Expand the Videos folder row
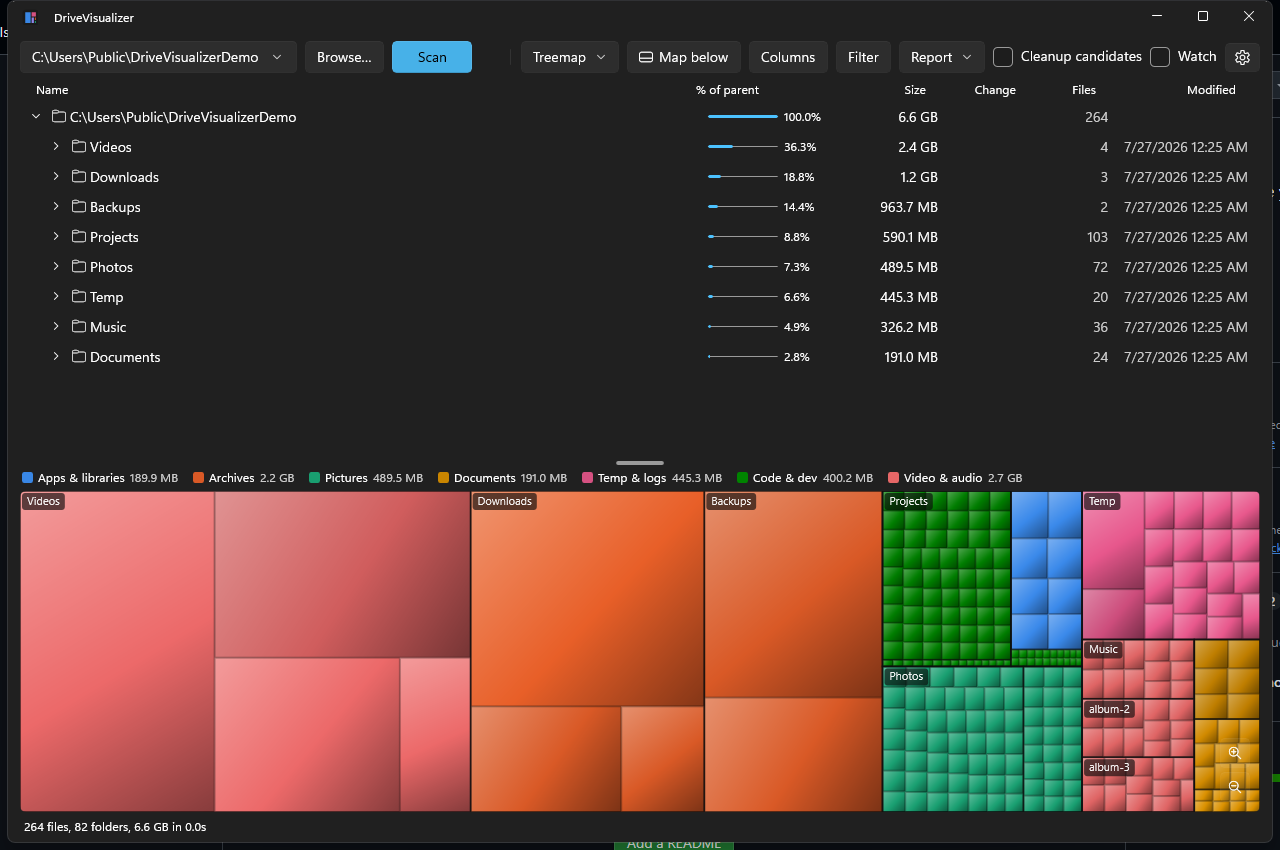Image resolution: width=1280 pixels, height=850 pixels. (x=56, y=147)
